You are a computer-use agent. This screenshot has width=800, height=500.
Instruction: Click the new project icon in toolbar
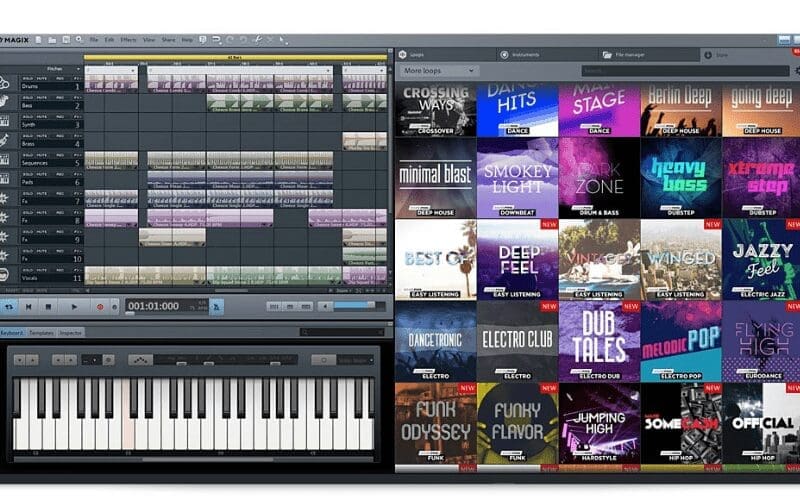38,39
